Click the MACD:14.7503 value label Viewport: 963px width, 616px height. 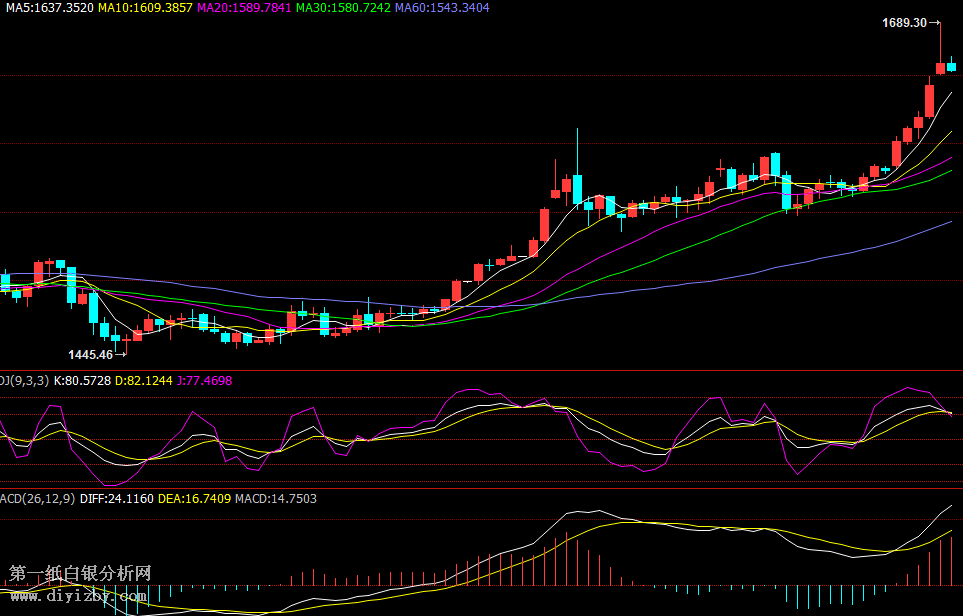click(275, 498)
